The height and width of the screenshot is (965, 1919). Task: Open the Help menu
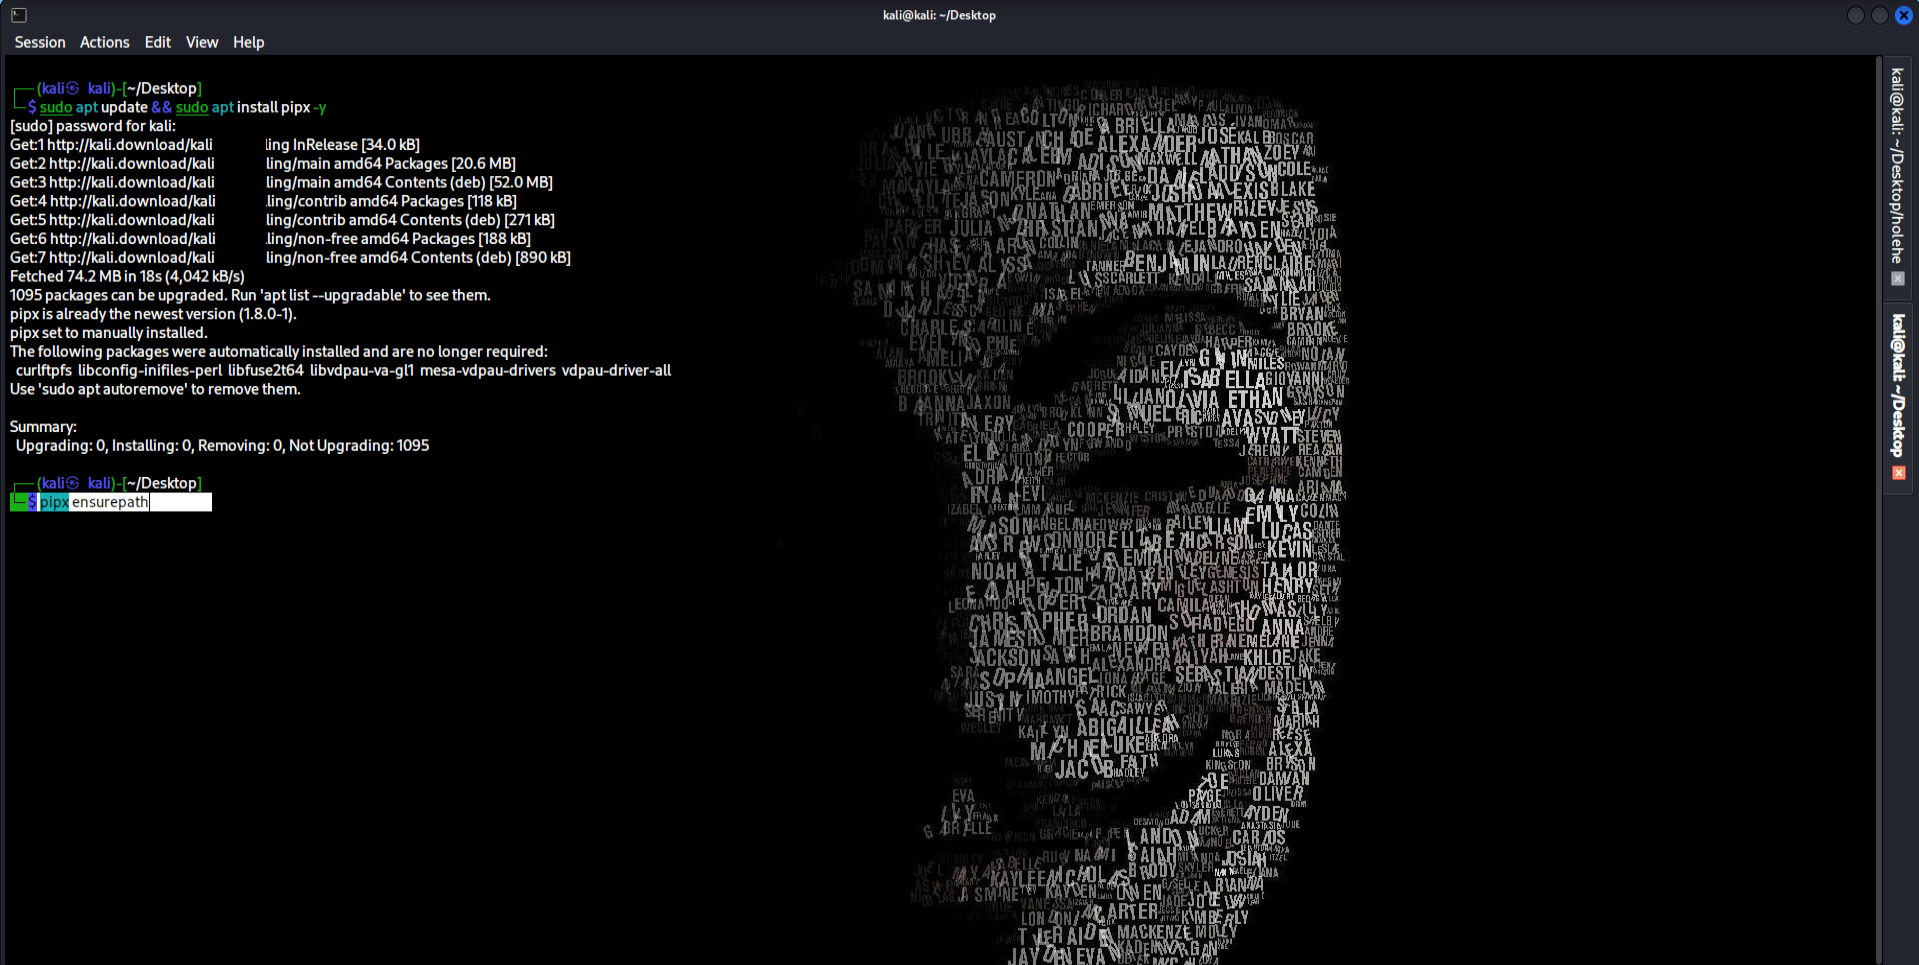coord(249,42)
